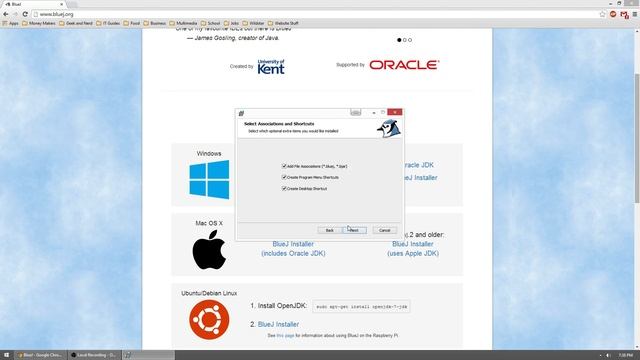Viewport: 640px width, 360px height.
Task: Open a new Chrome tab
Action: coord(72,4)
